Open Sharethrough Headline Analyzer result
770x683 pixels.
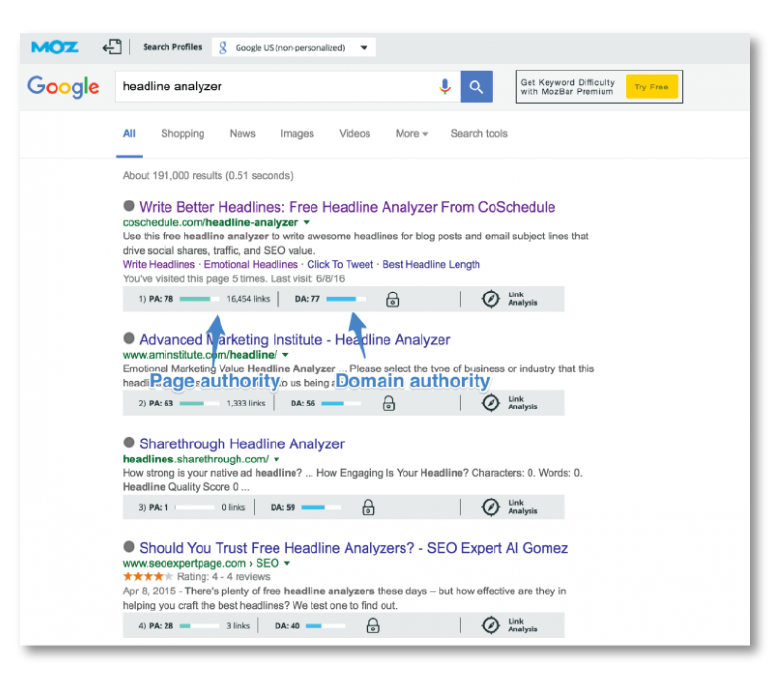[x=242, y=444]
